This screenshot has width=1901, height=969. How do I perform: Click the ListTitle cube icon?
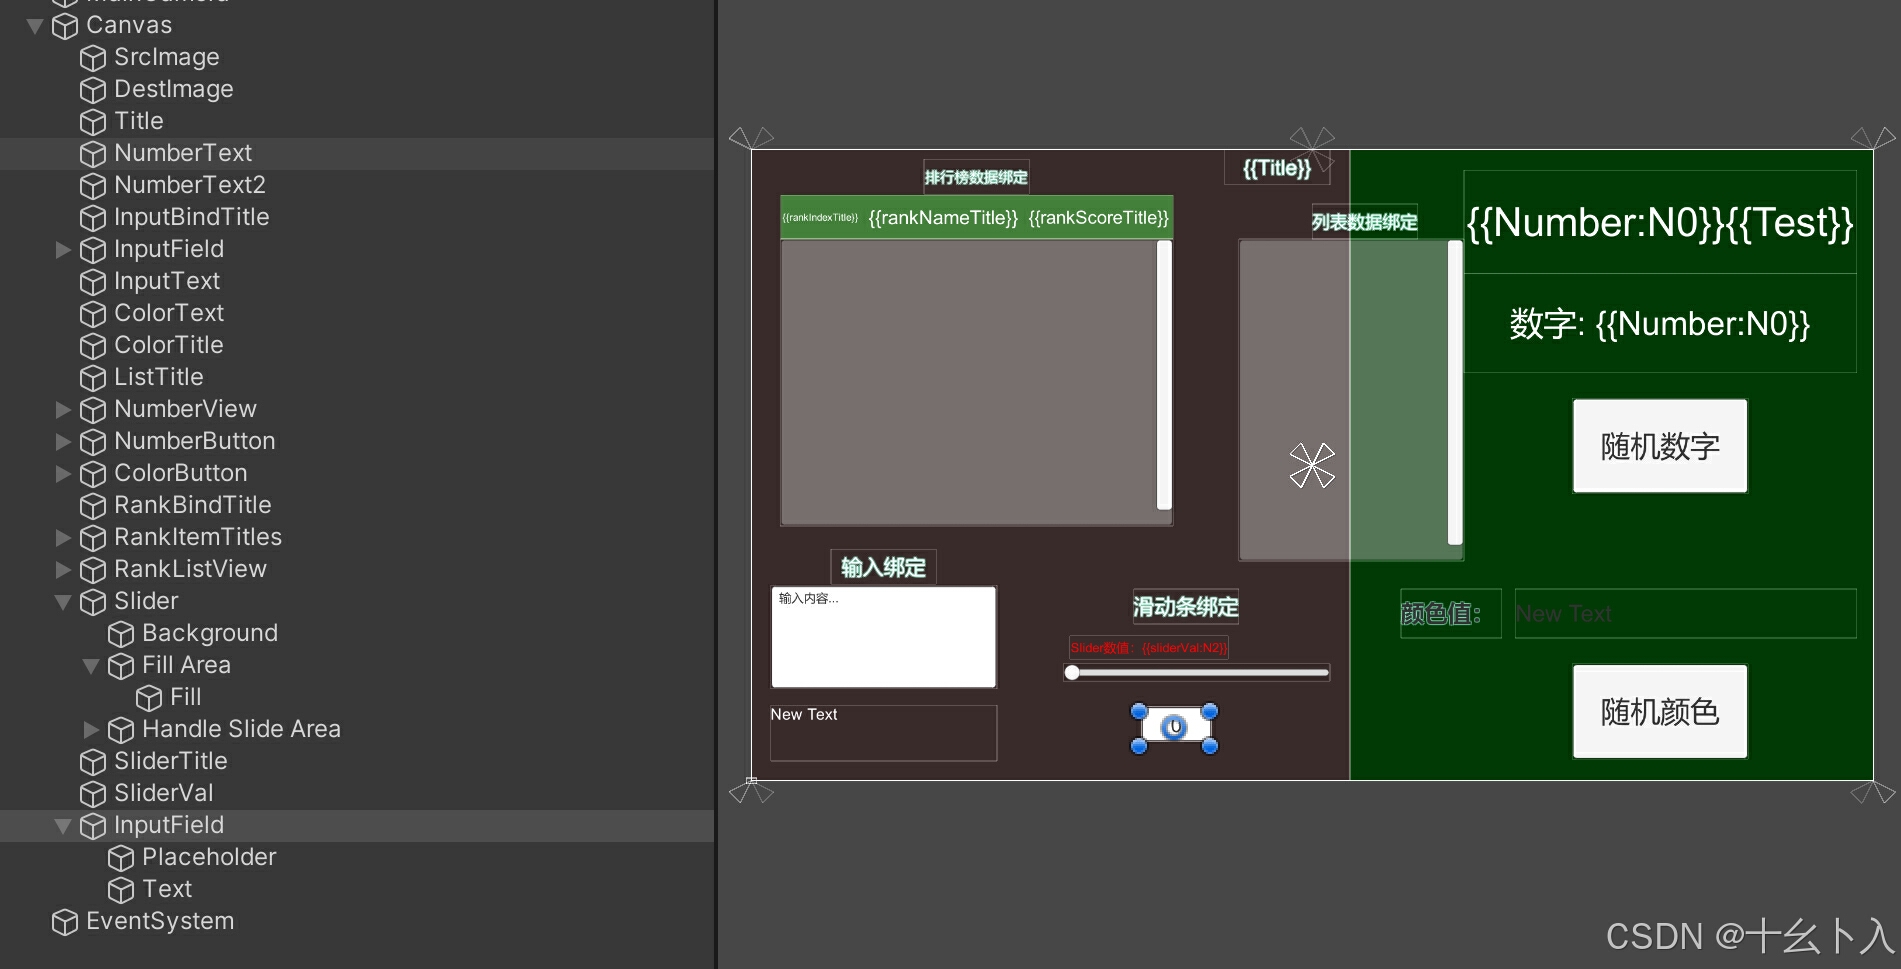pos(93,378)
